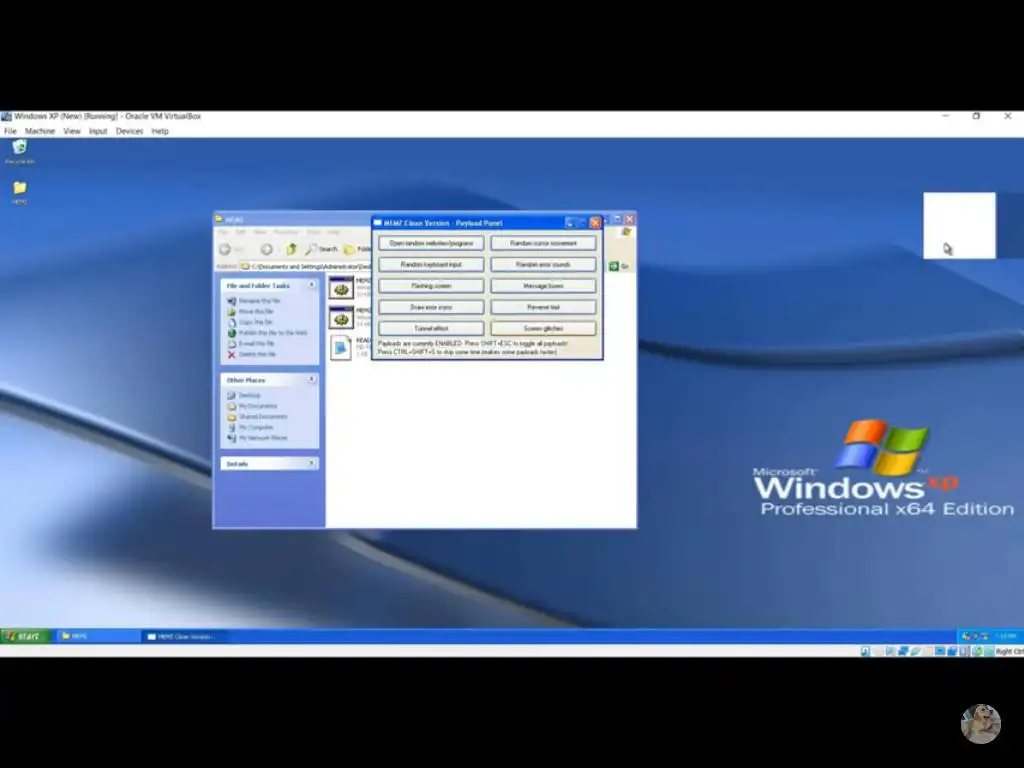Click the Right Ctrl host key indicator
The height and width of the screenshot is (768, 1024).
coord(1010,651)
